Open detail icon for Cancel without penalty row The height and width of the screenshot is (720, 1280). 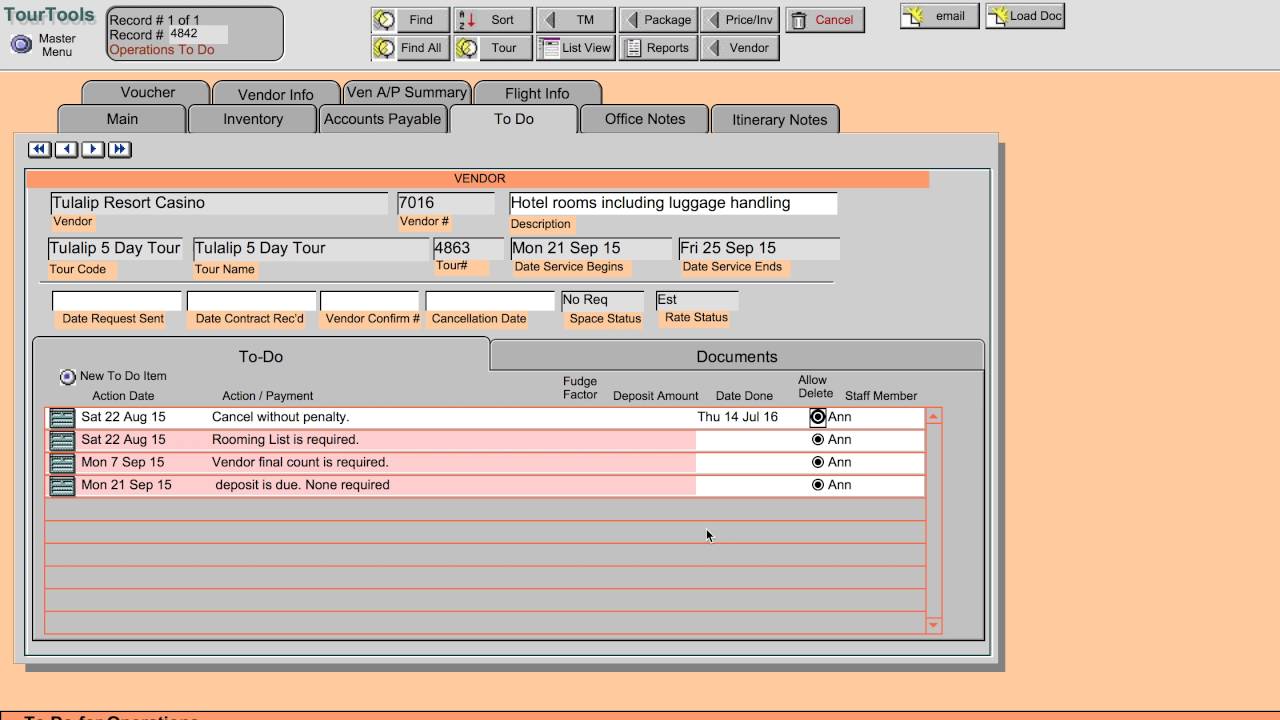62,418
